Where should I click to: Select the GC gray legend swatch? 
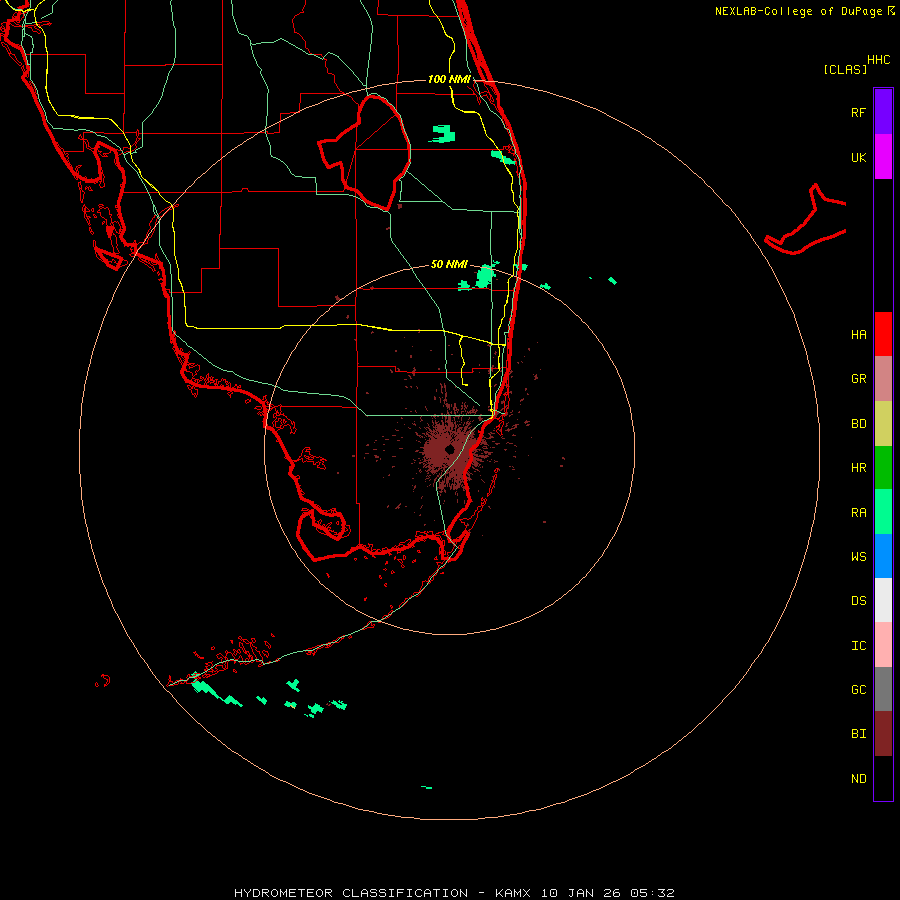[x=883, y=689]
